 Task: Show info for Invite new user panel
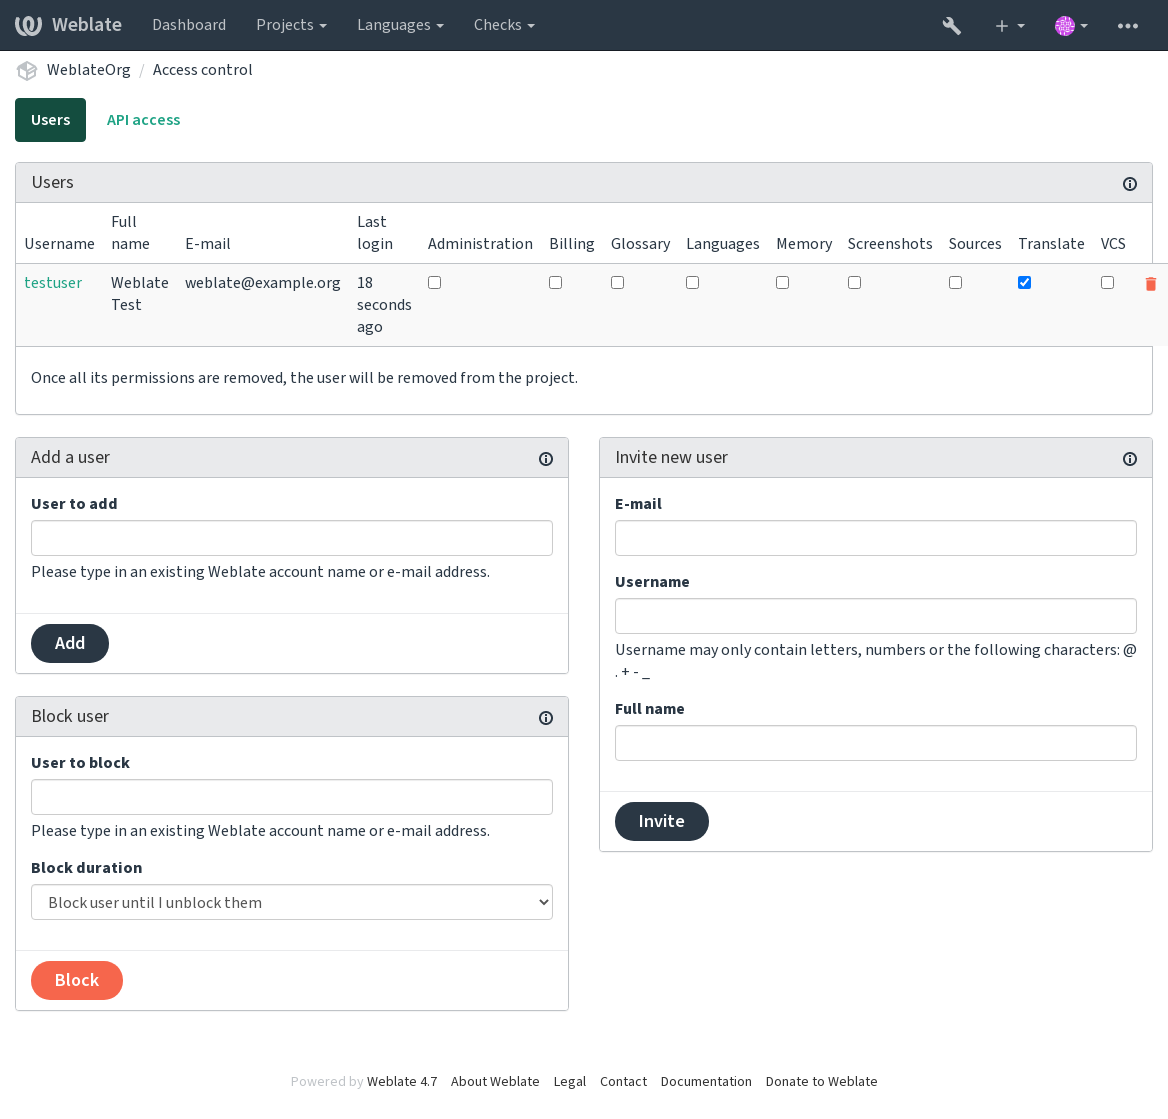pyautogui.click(x=1130, y=459)
